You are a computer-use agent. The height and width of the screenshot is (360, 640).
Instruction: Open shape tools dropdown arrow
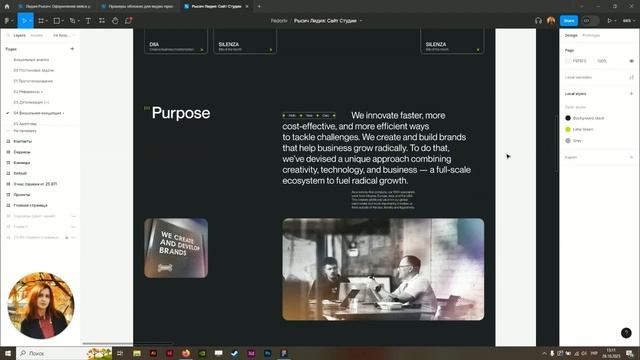pyautogui.click(x=62, y=21)
